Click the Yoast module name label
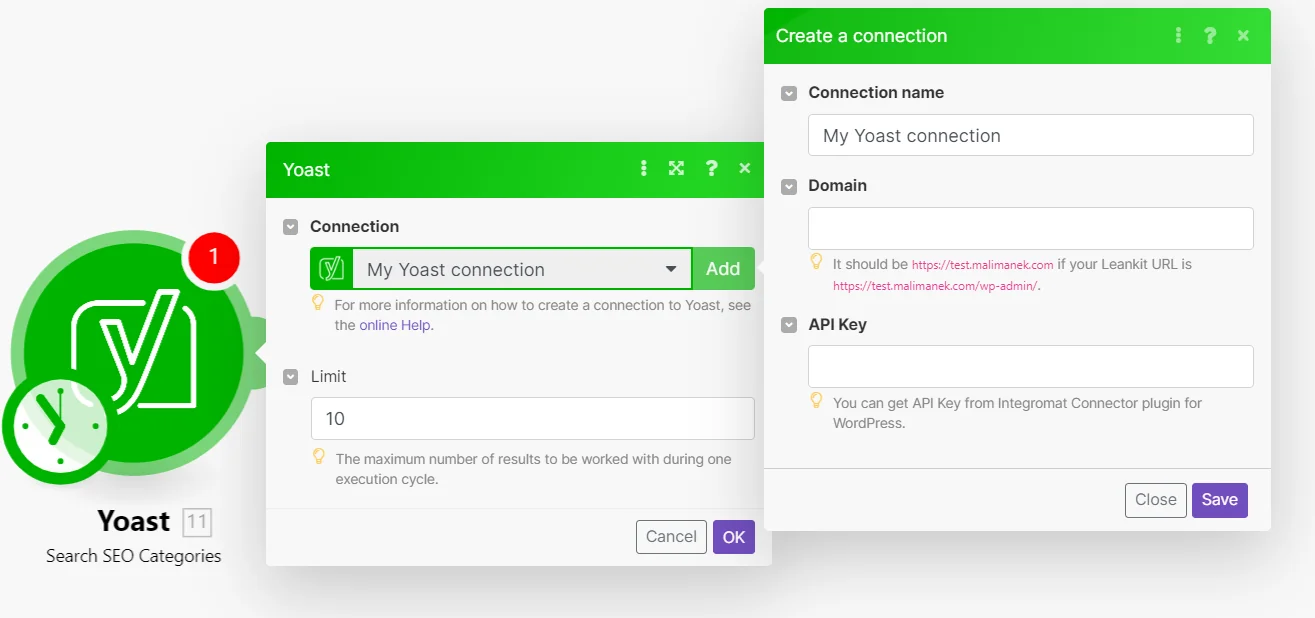The image size is (1315, 618). click(134, 521)
